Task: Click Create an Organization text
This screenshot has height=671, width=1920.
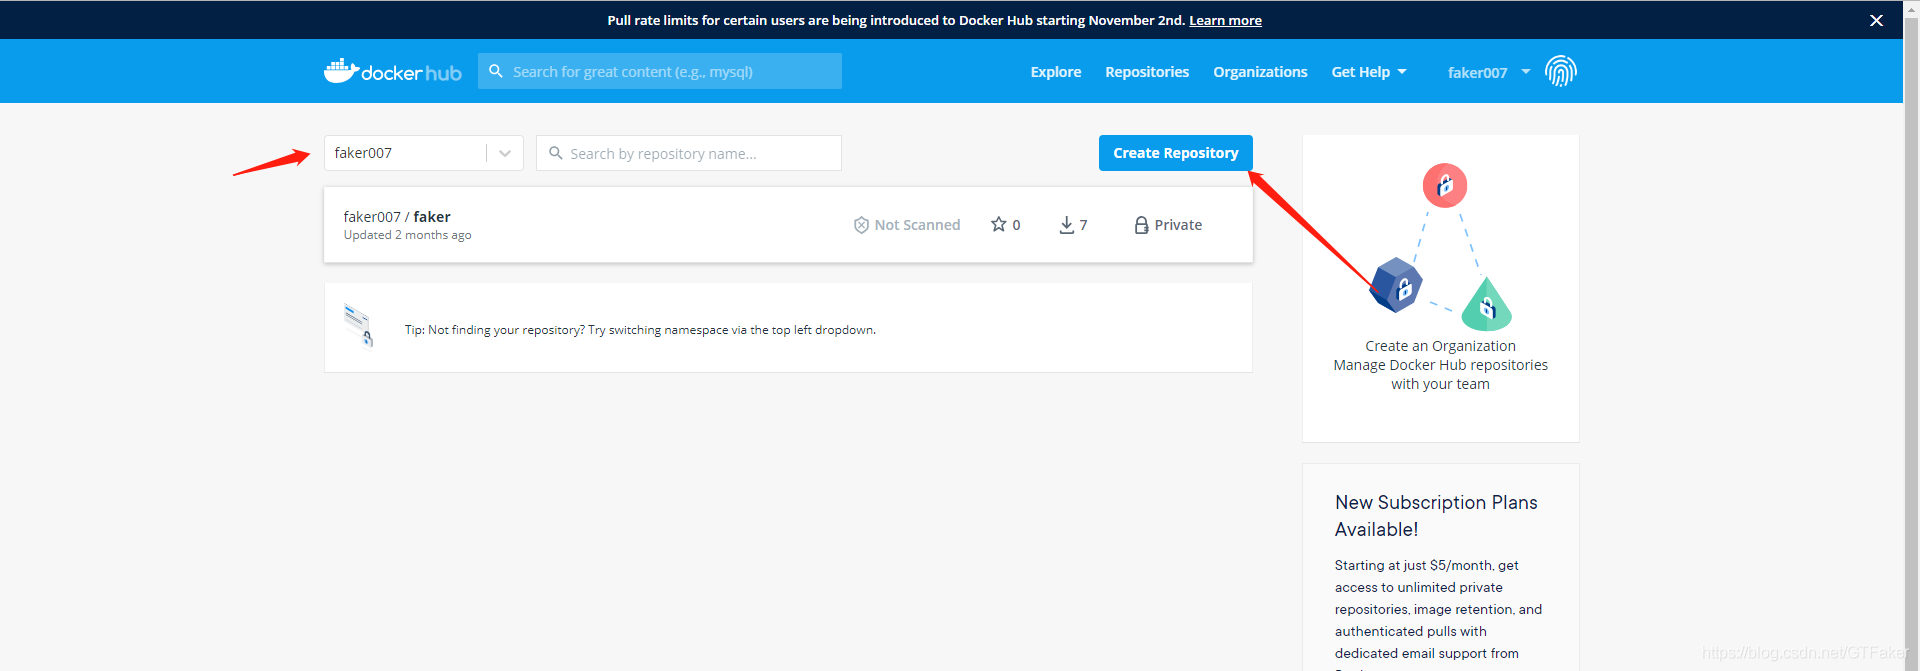Action: pyautogui.click(x=1440, y=346)
